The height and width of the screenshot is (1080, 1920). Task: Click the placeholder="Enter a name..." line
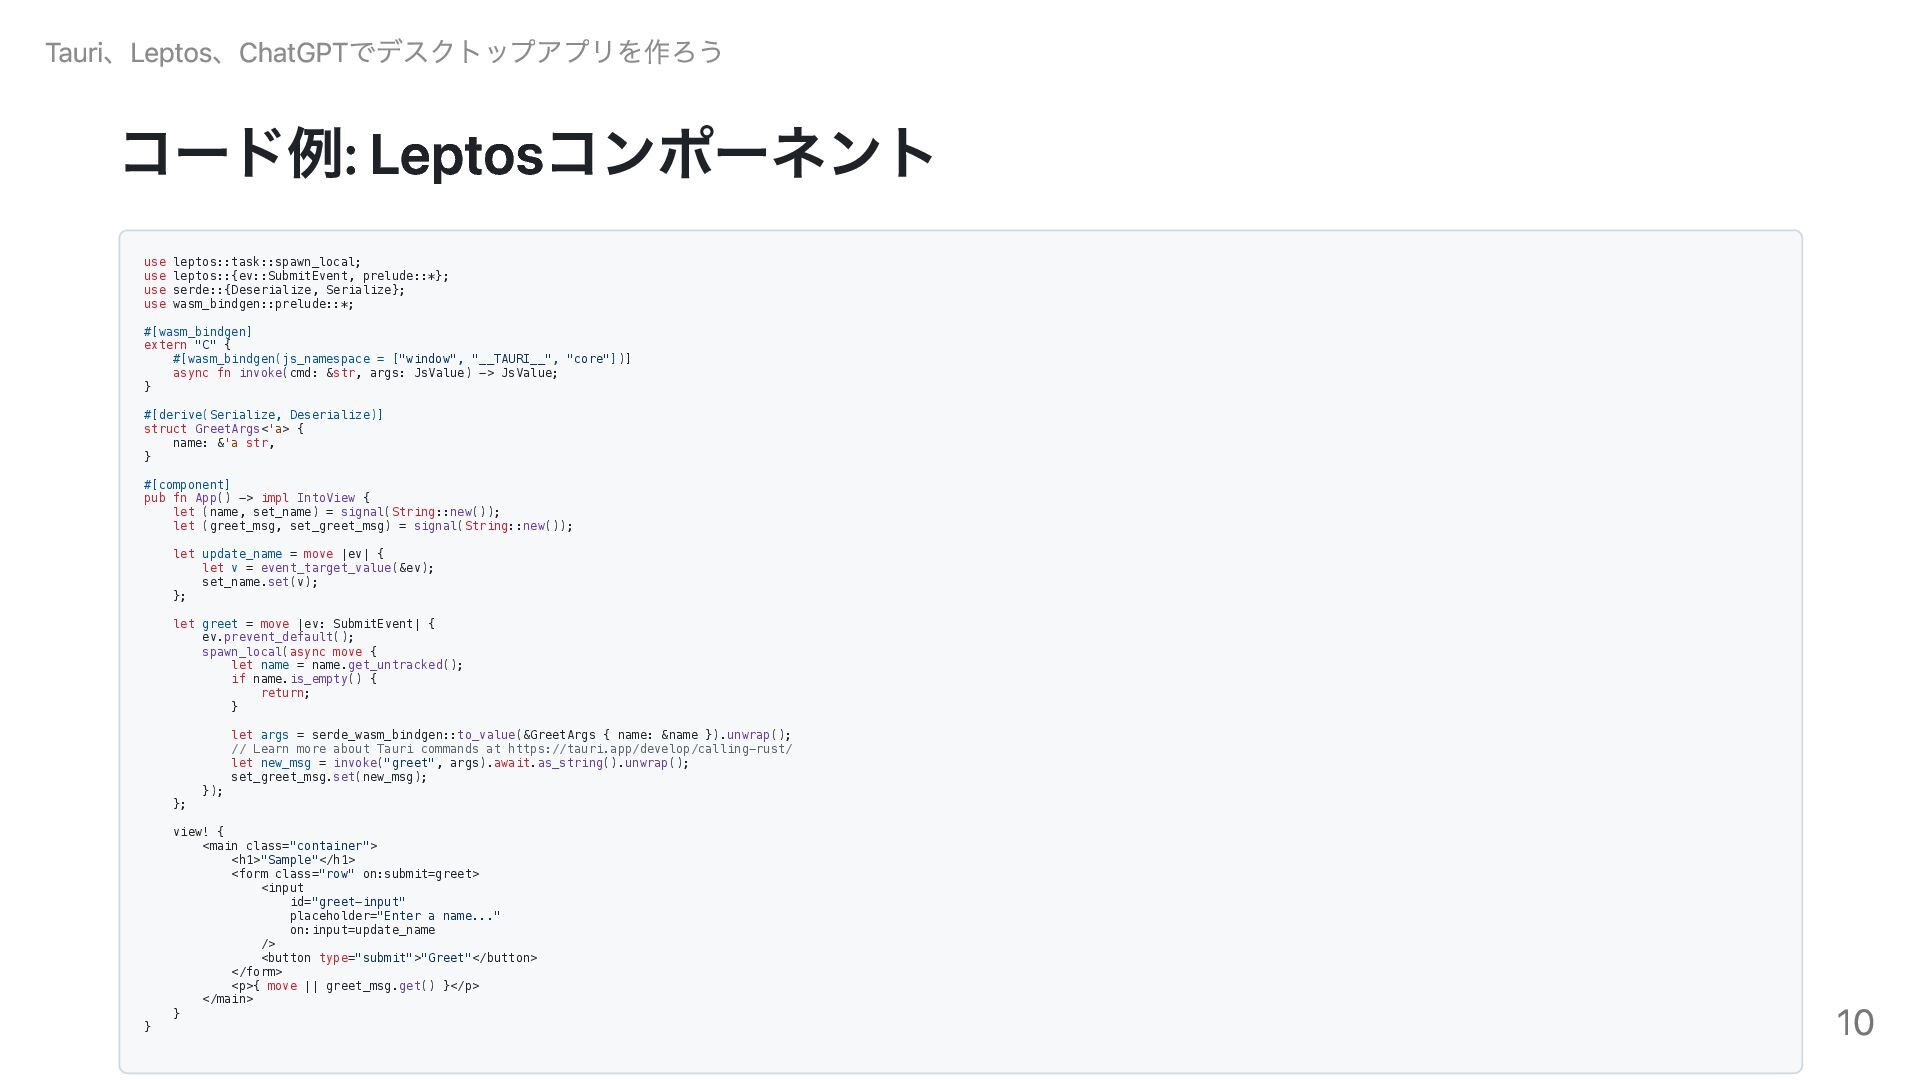(x=395, y=916)
